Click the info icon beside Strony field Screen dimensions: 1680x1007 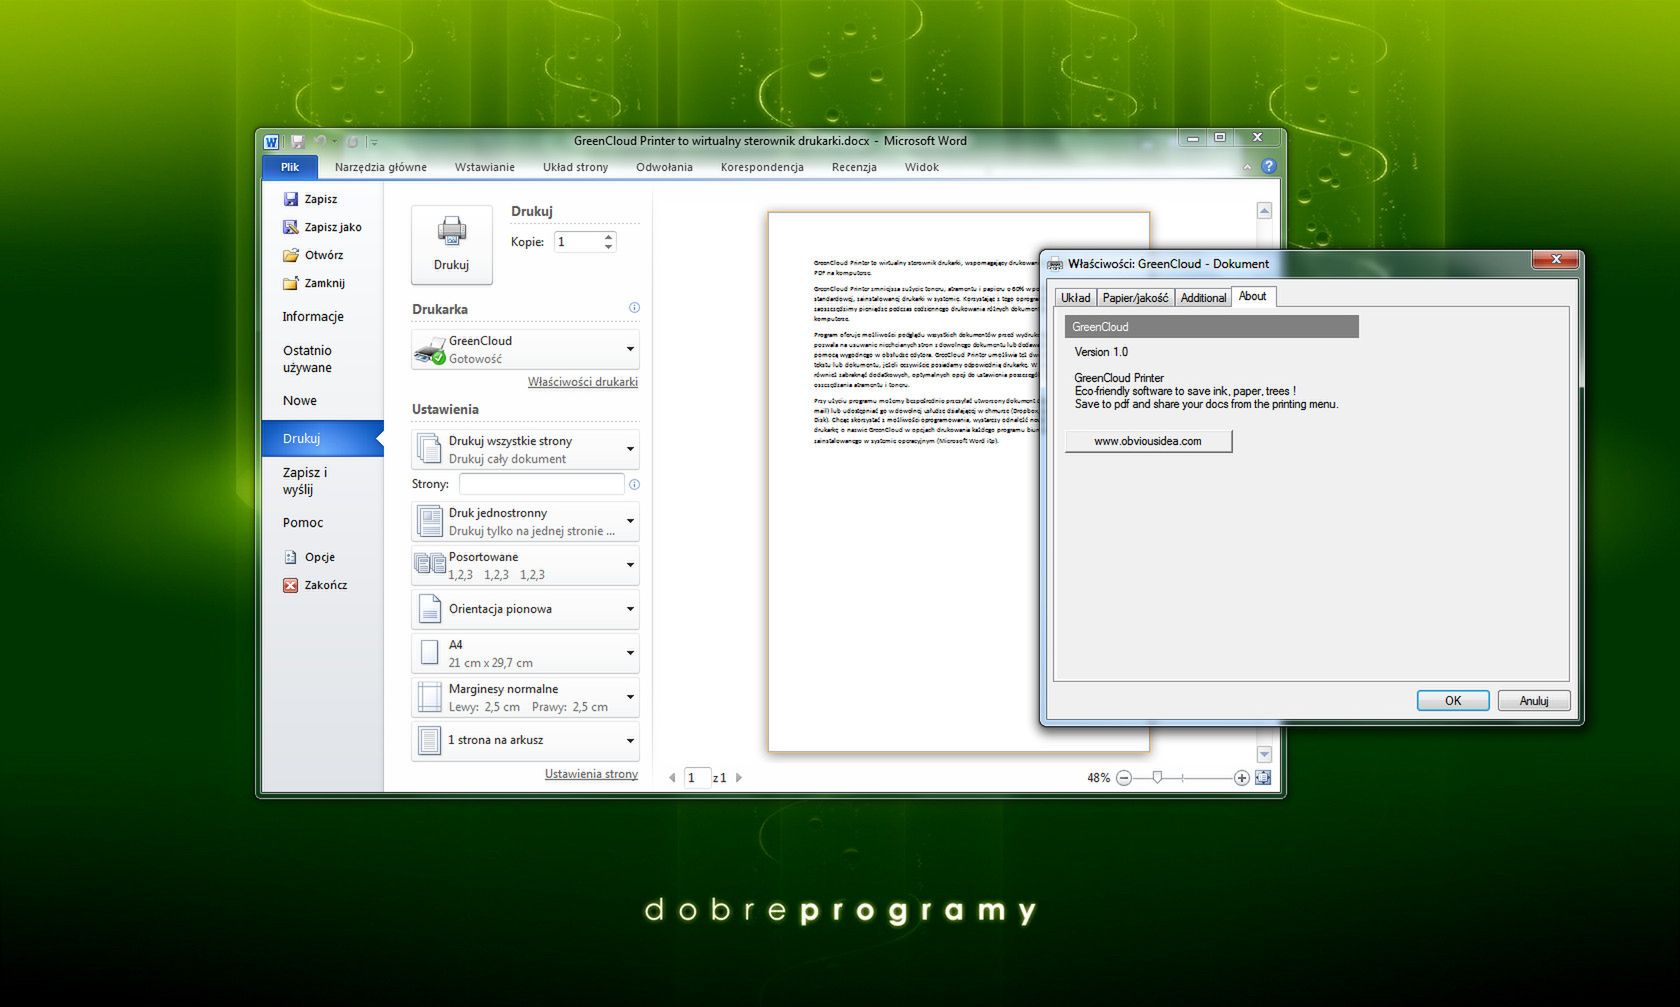pos(634,484)
